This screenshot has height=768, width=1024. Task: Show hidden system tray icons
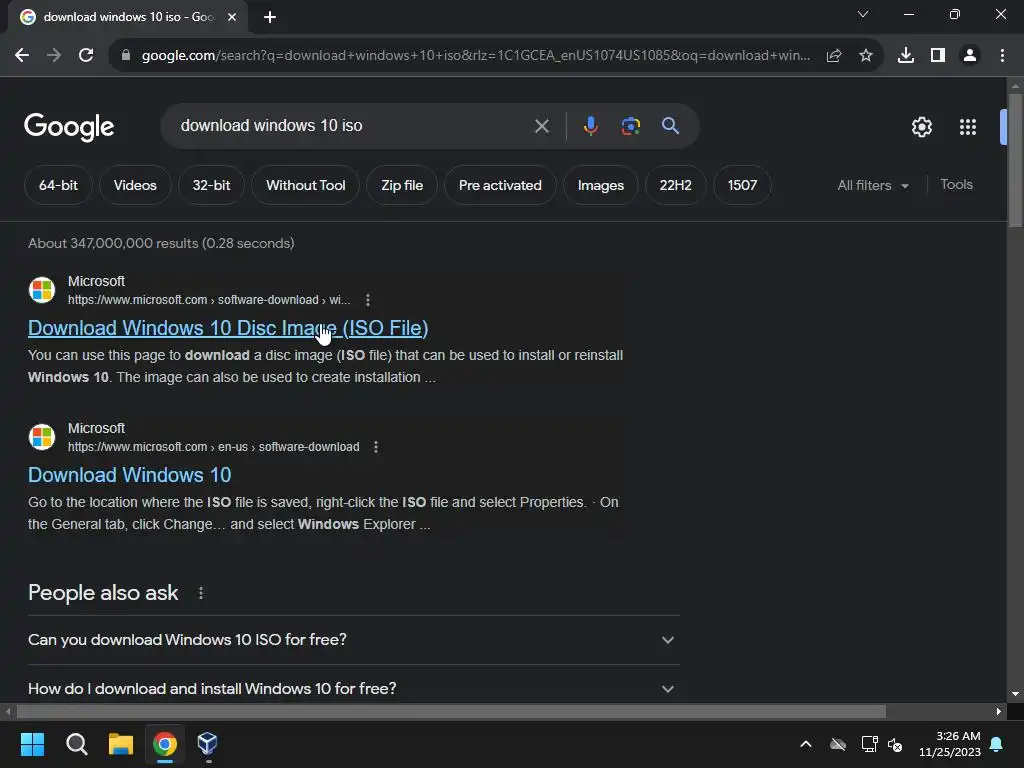point(806,744)
